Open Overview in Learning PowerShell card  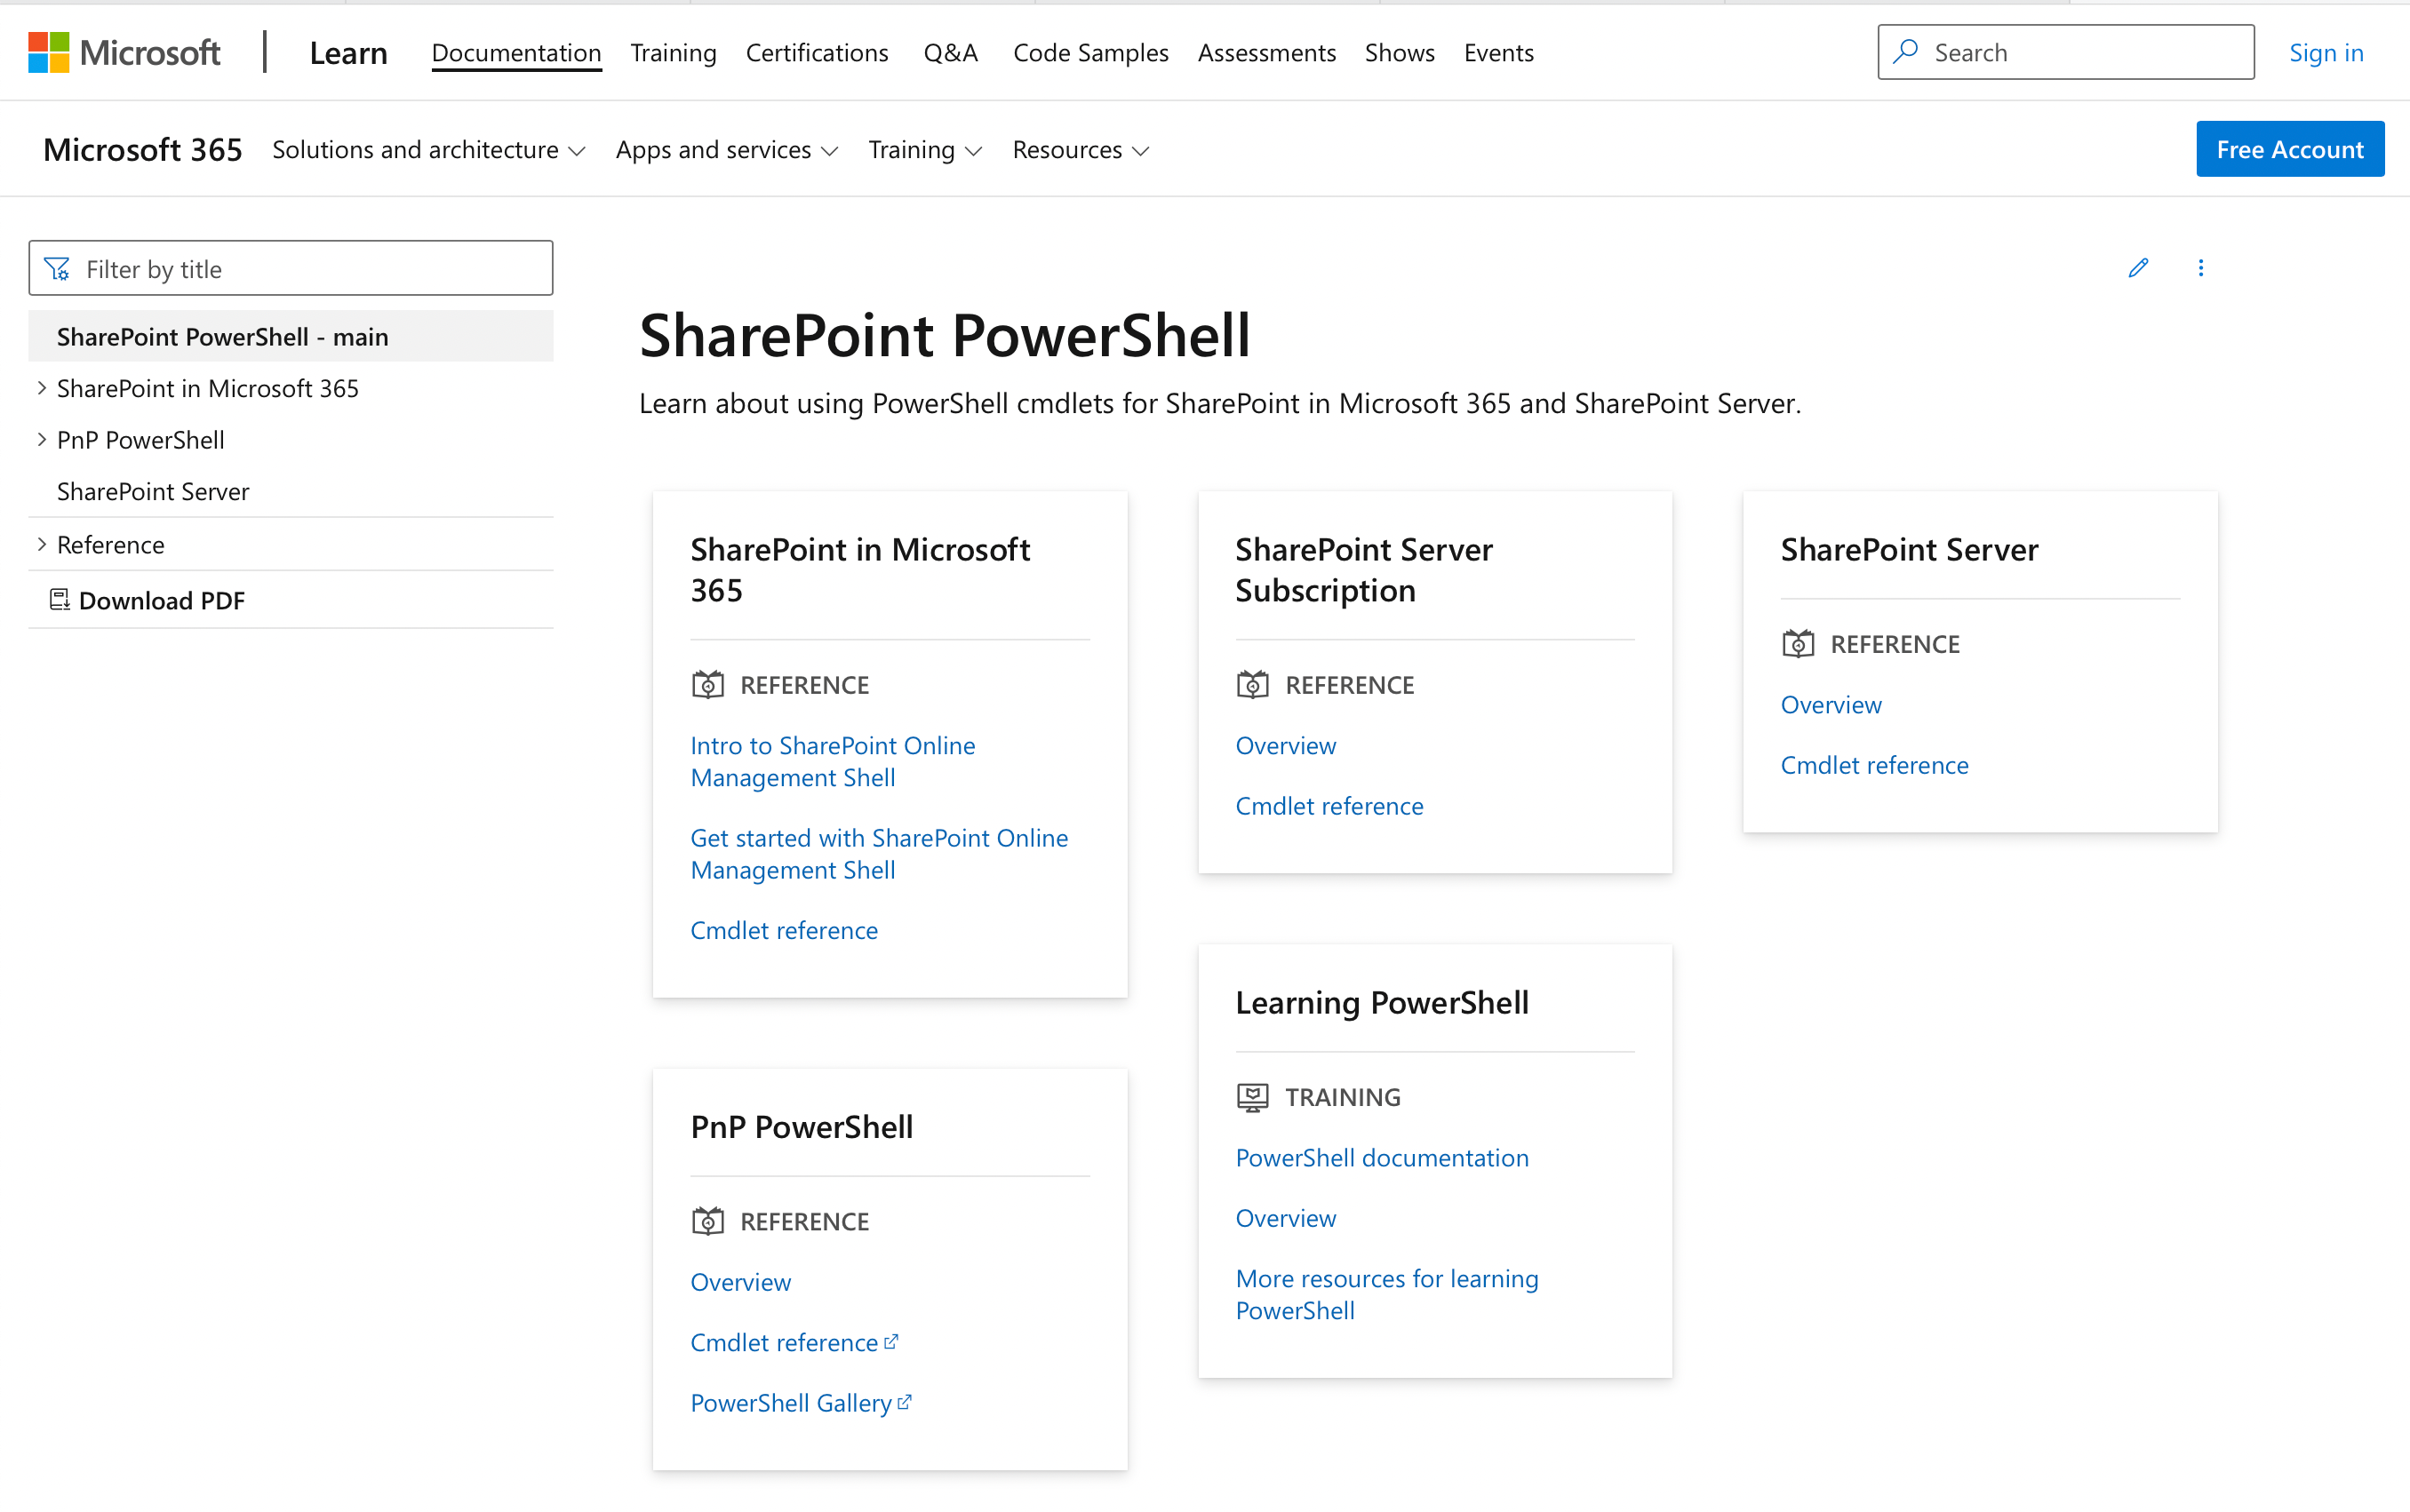tap(1285, 1217)
